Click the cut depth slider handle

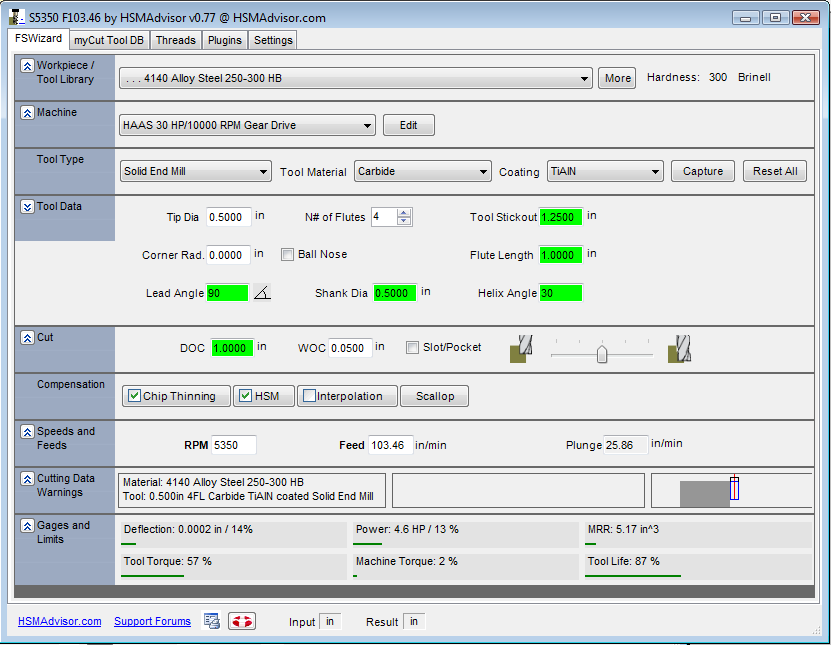point(602,353)
